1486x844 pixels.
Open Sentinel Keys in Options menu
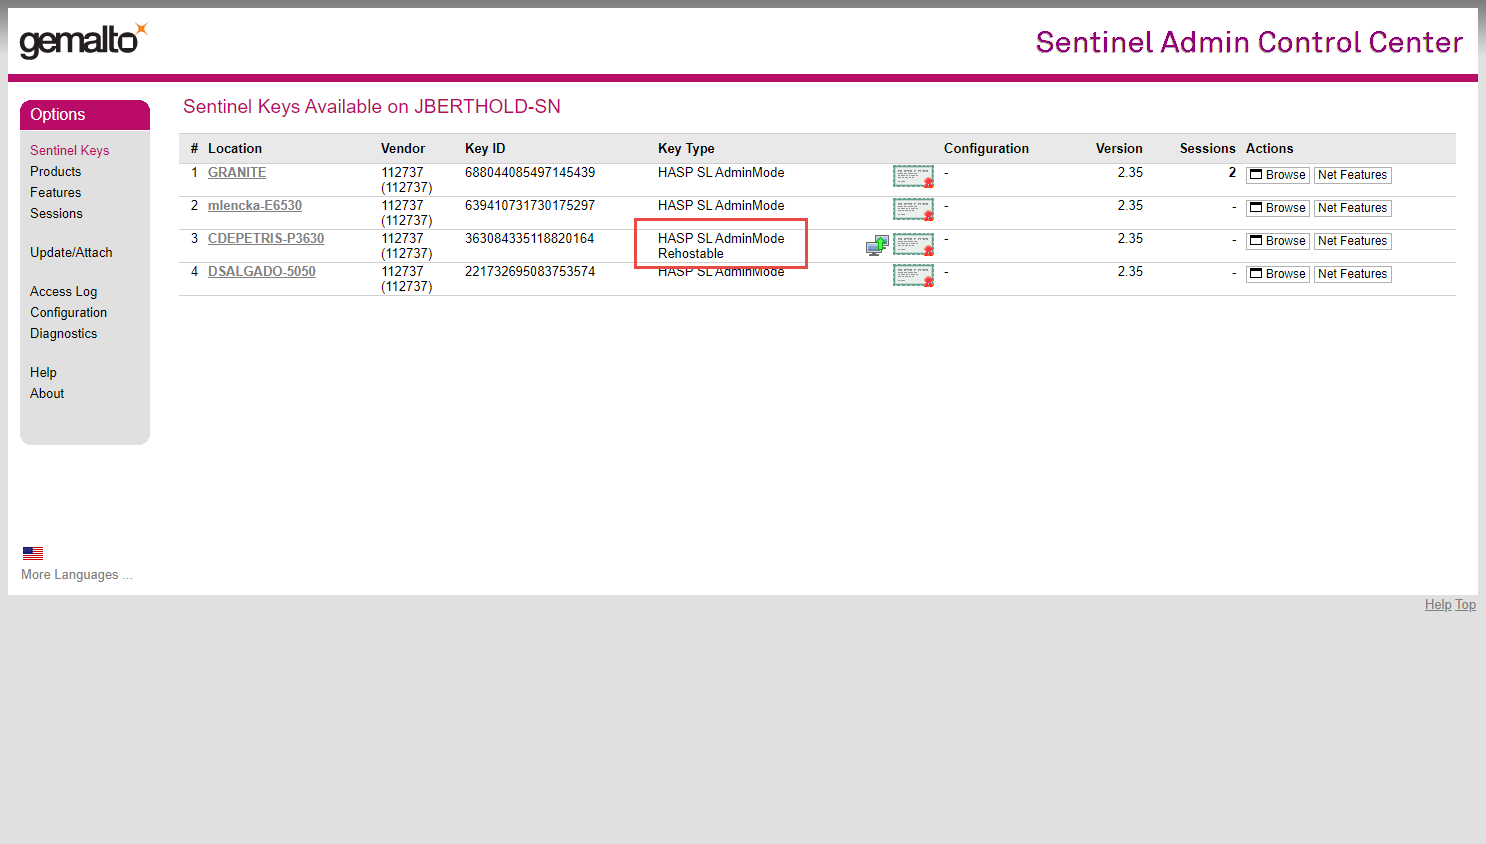tap(69, 150)
